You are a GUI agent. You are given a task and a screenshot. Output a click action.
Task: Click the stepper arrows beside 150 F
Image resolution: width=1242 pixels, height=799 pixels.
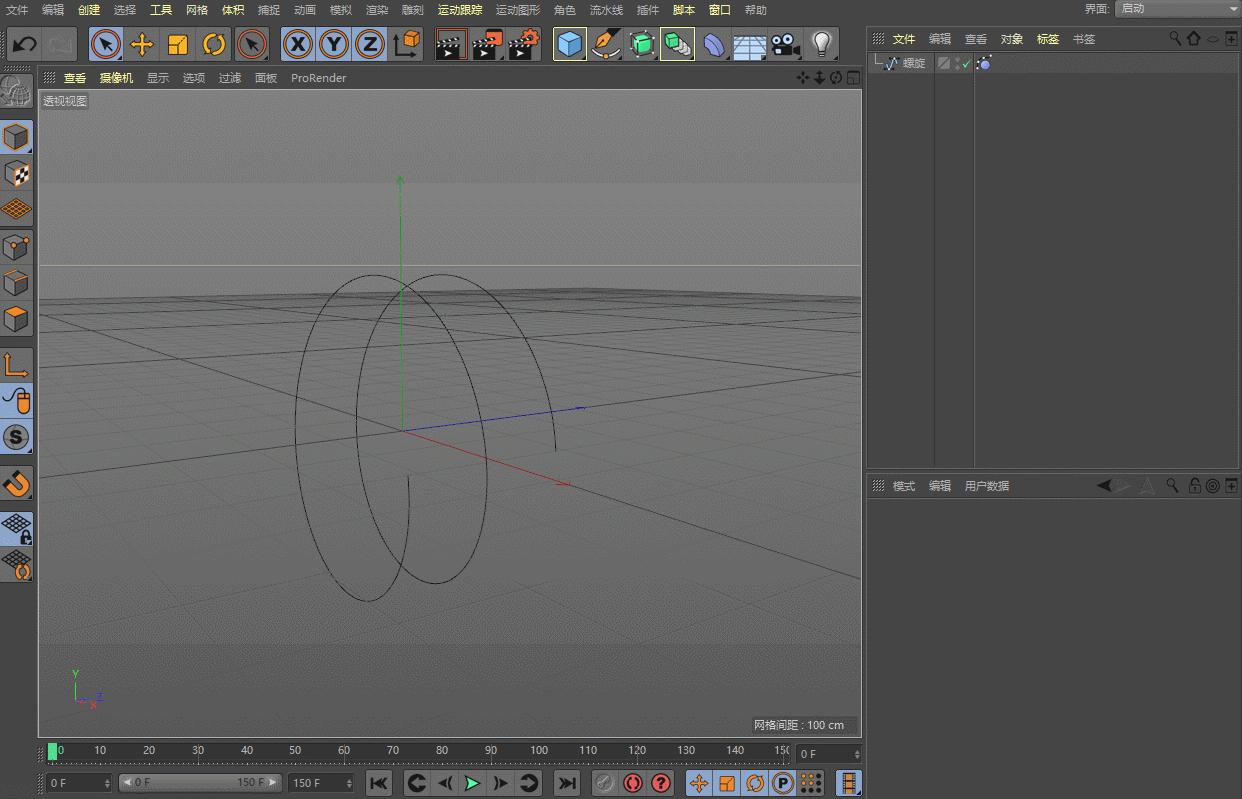click(348, 783)
